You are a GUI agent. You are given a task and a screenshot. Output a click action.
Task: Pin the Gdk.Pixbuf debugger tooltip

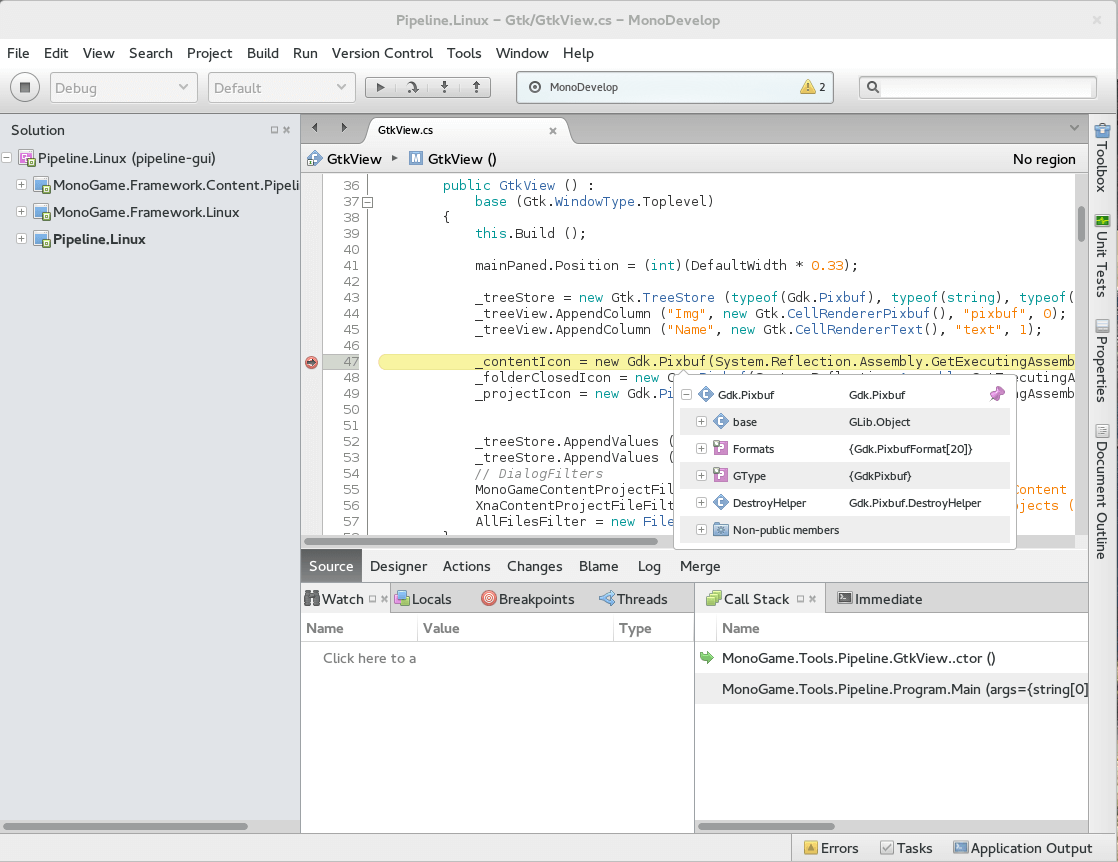pyautogui.click(x=996, y=394)
